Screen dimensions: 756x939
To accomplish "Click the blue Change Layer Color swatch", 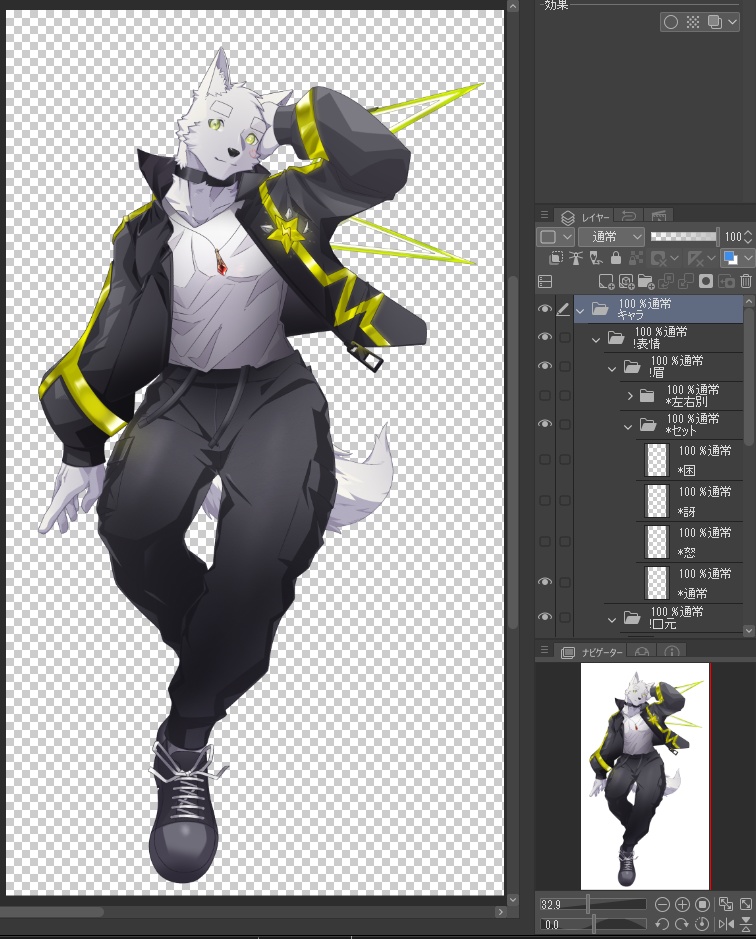I will click(730, 258).
